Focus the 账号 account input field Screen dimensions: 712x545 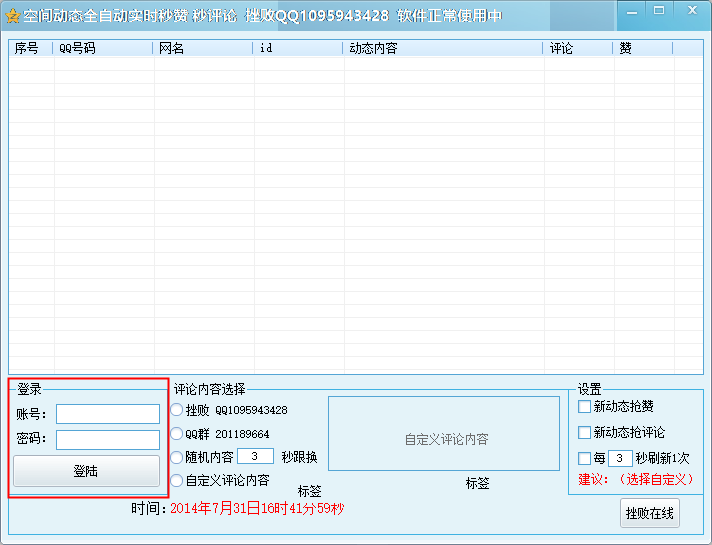tap(108, 414)
